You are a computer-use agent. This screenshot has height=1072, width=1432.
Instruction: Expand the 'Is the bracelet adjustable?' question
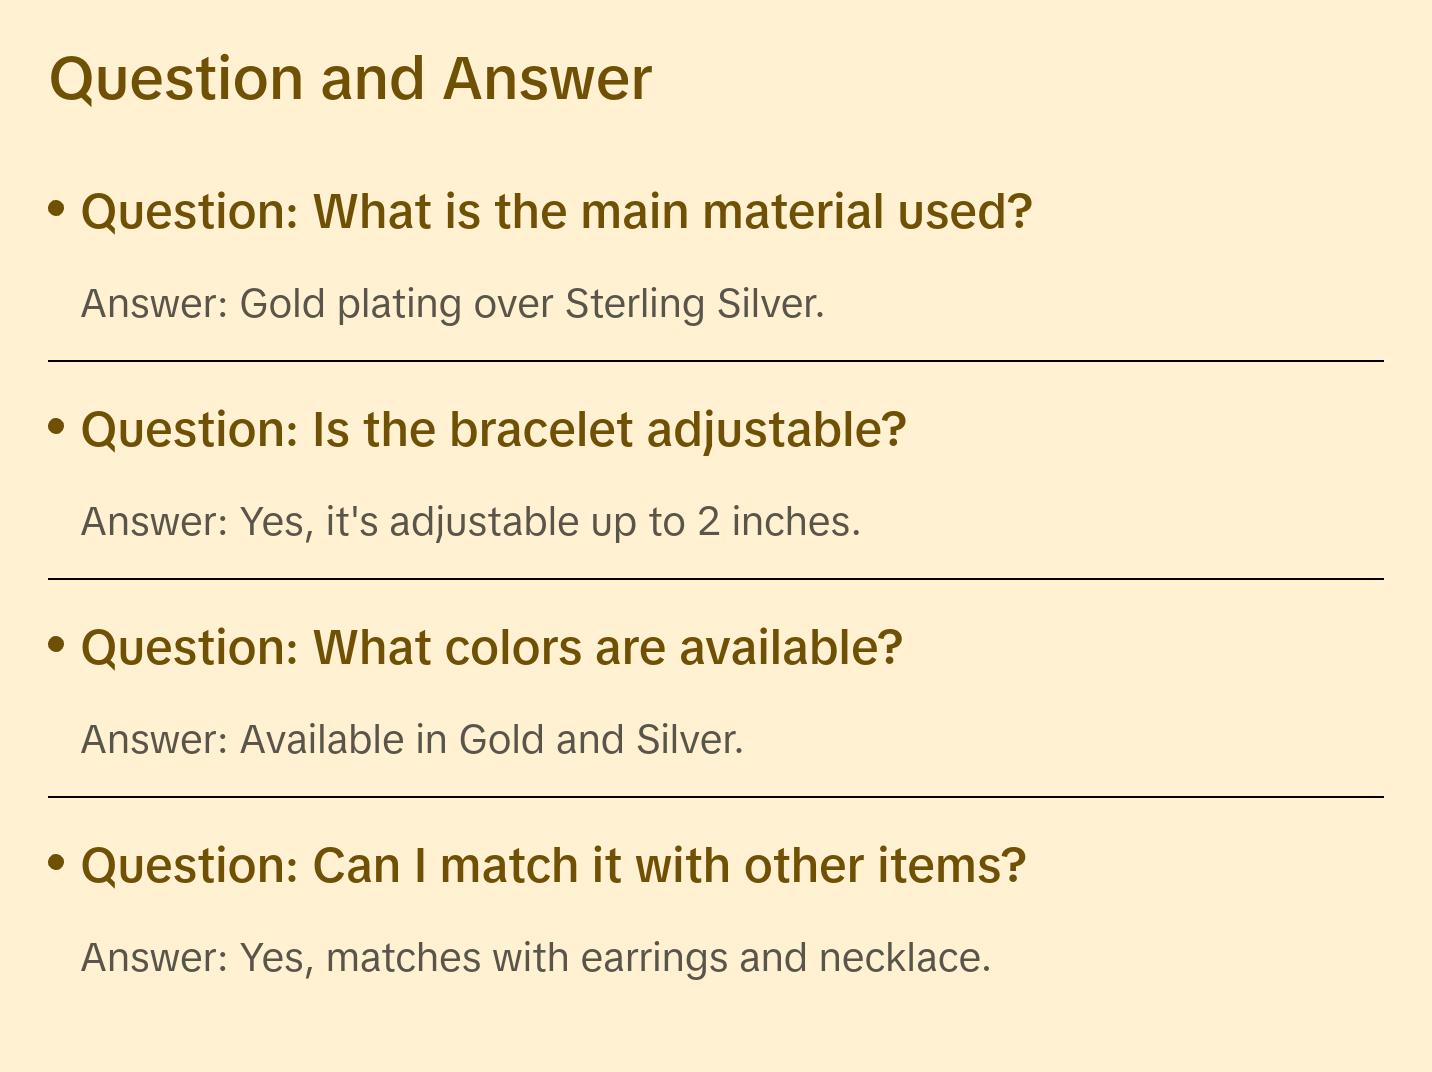(x=494, y=430)
